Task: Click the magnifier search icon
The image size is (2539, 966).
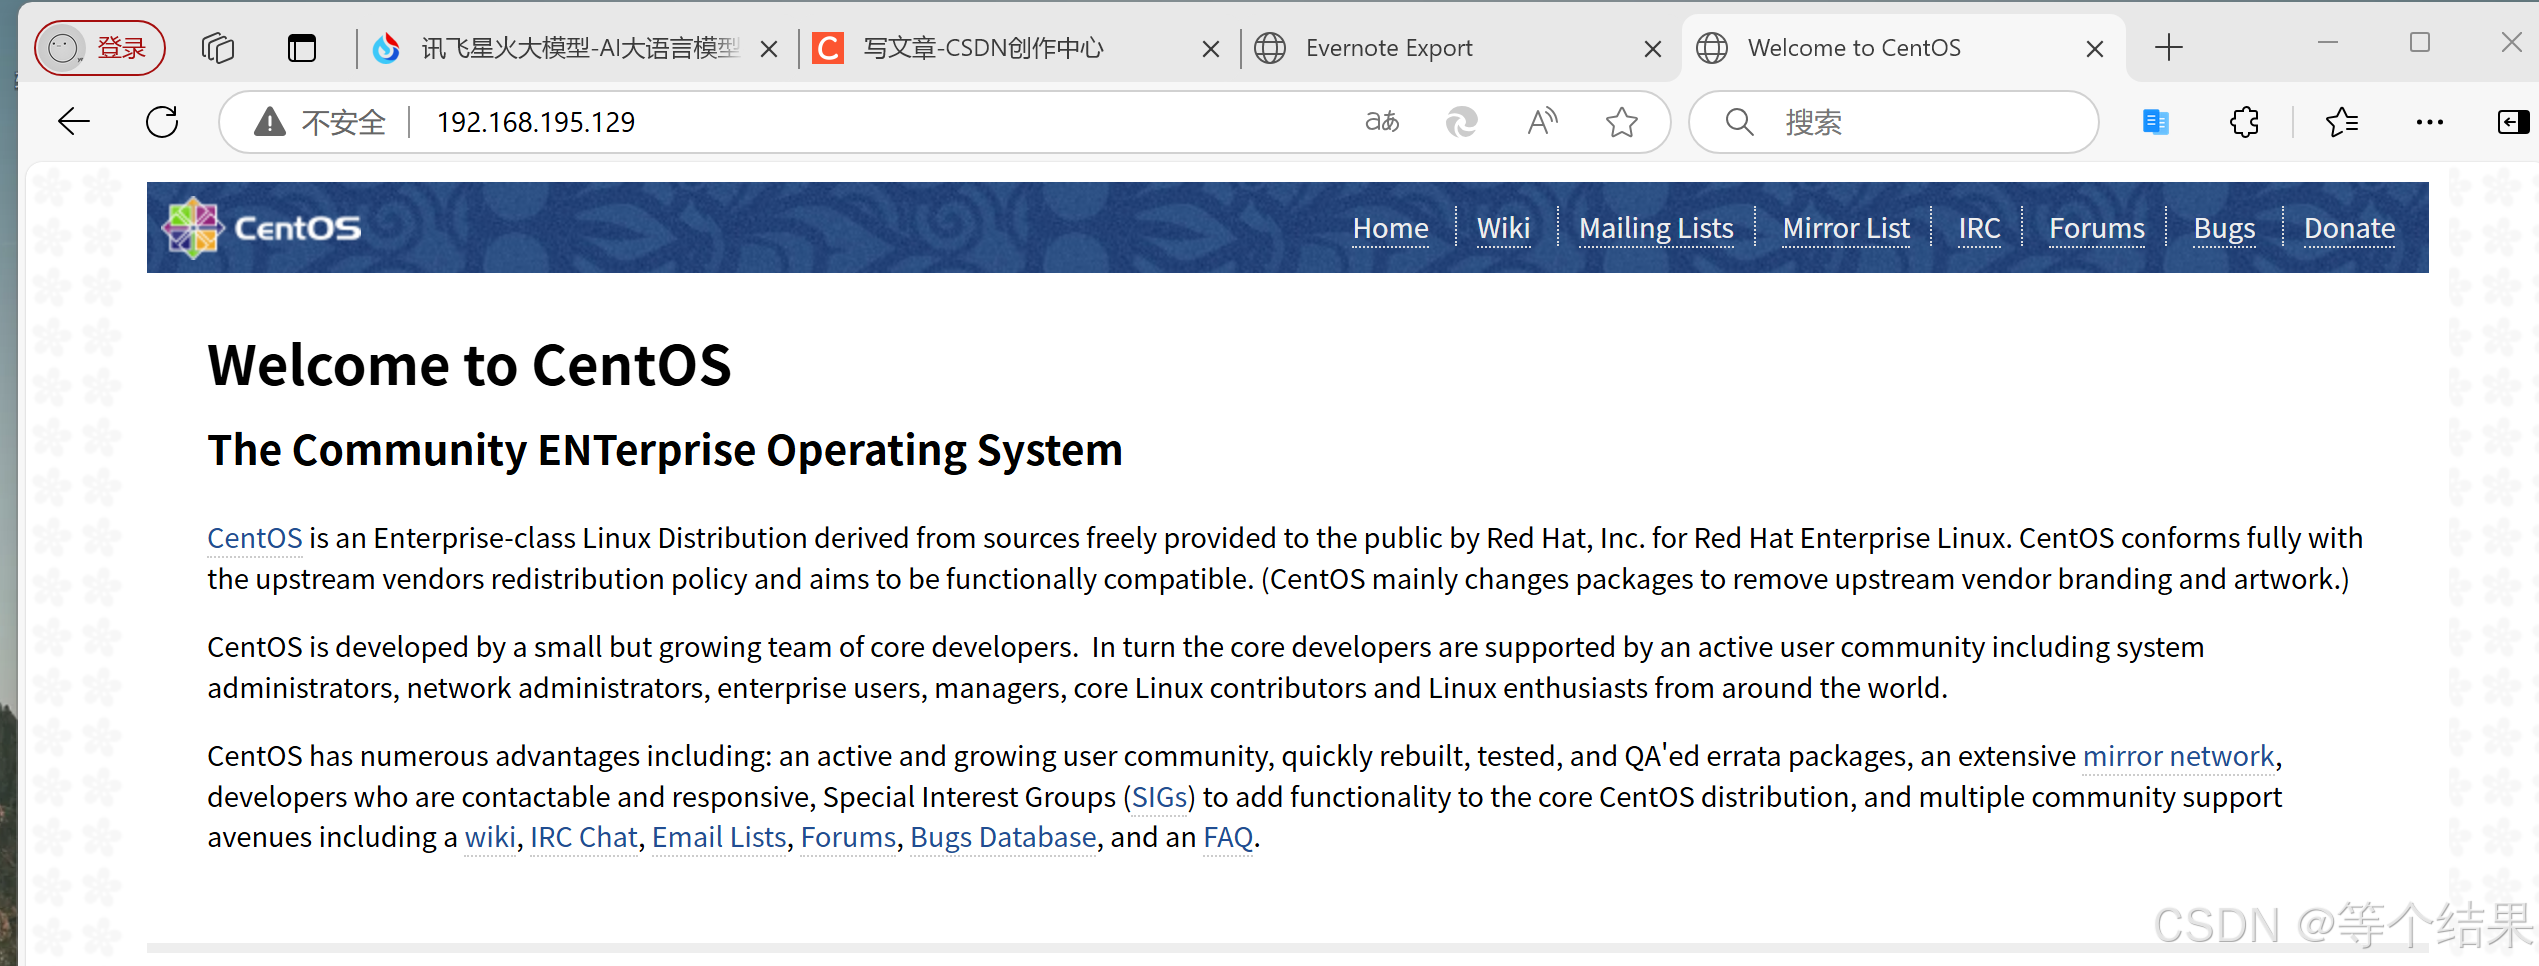Action: tap(1739, 122)
